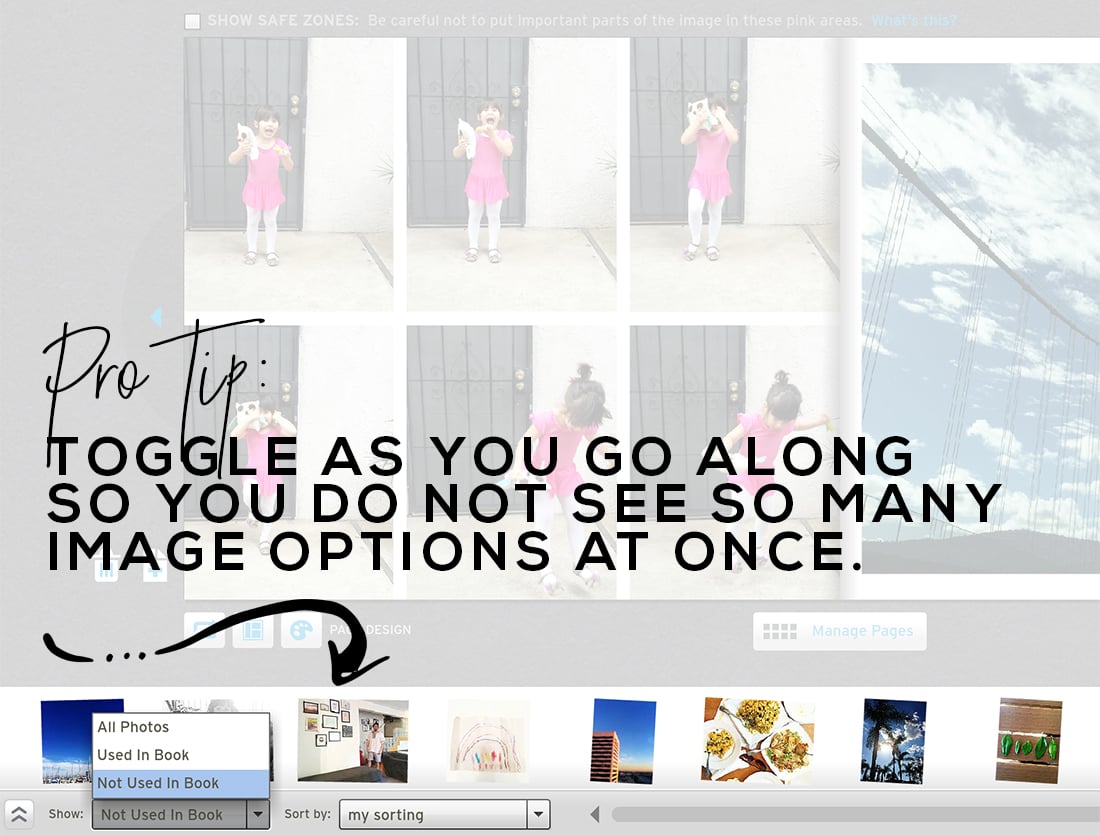Open the "What's this?" safe zones link
The width and height of the screenshot is (1100, 836).
click(914, 20)
